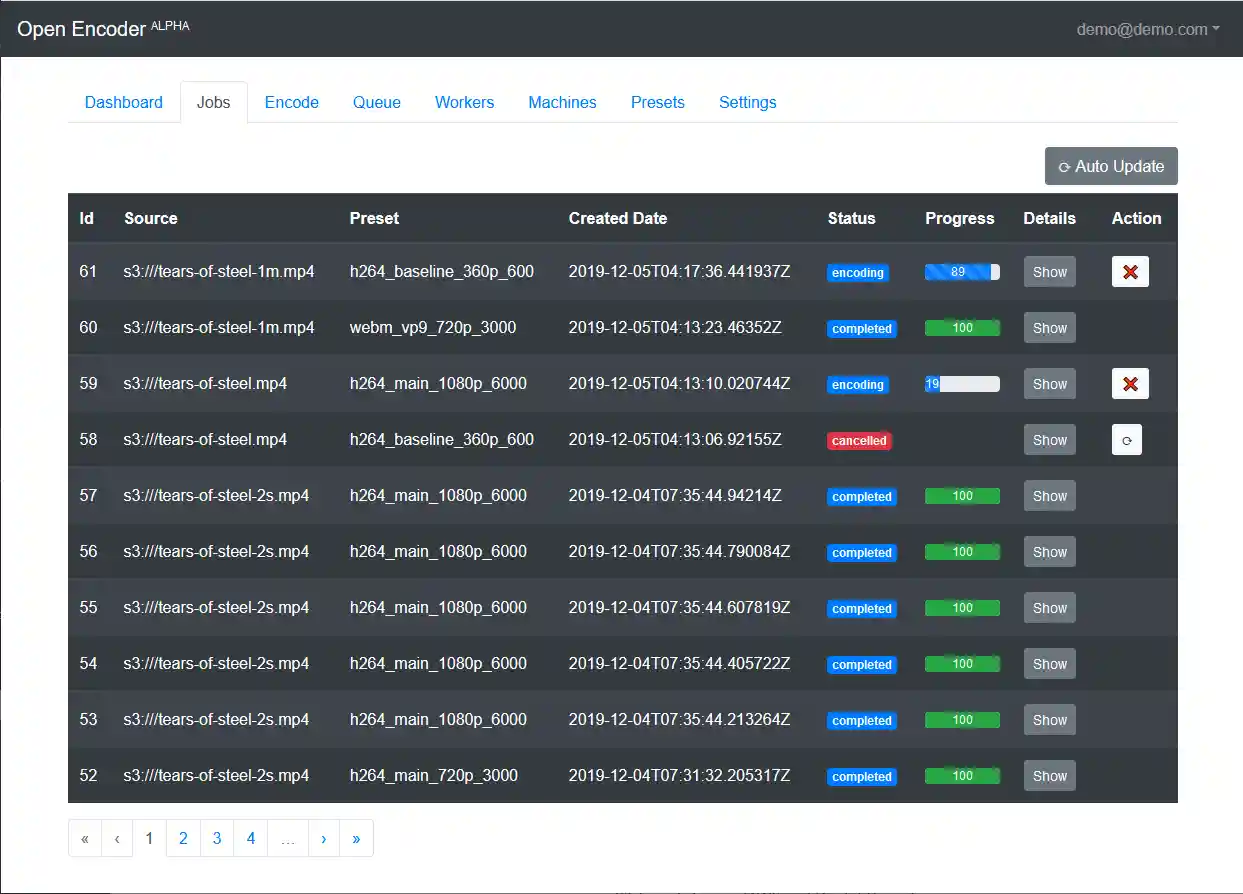Click the completed badge for job 60

point(862,328)
